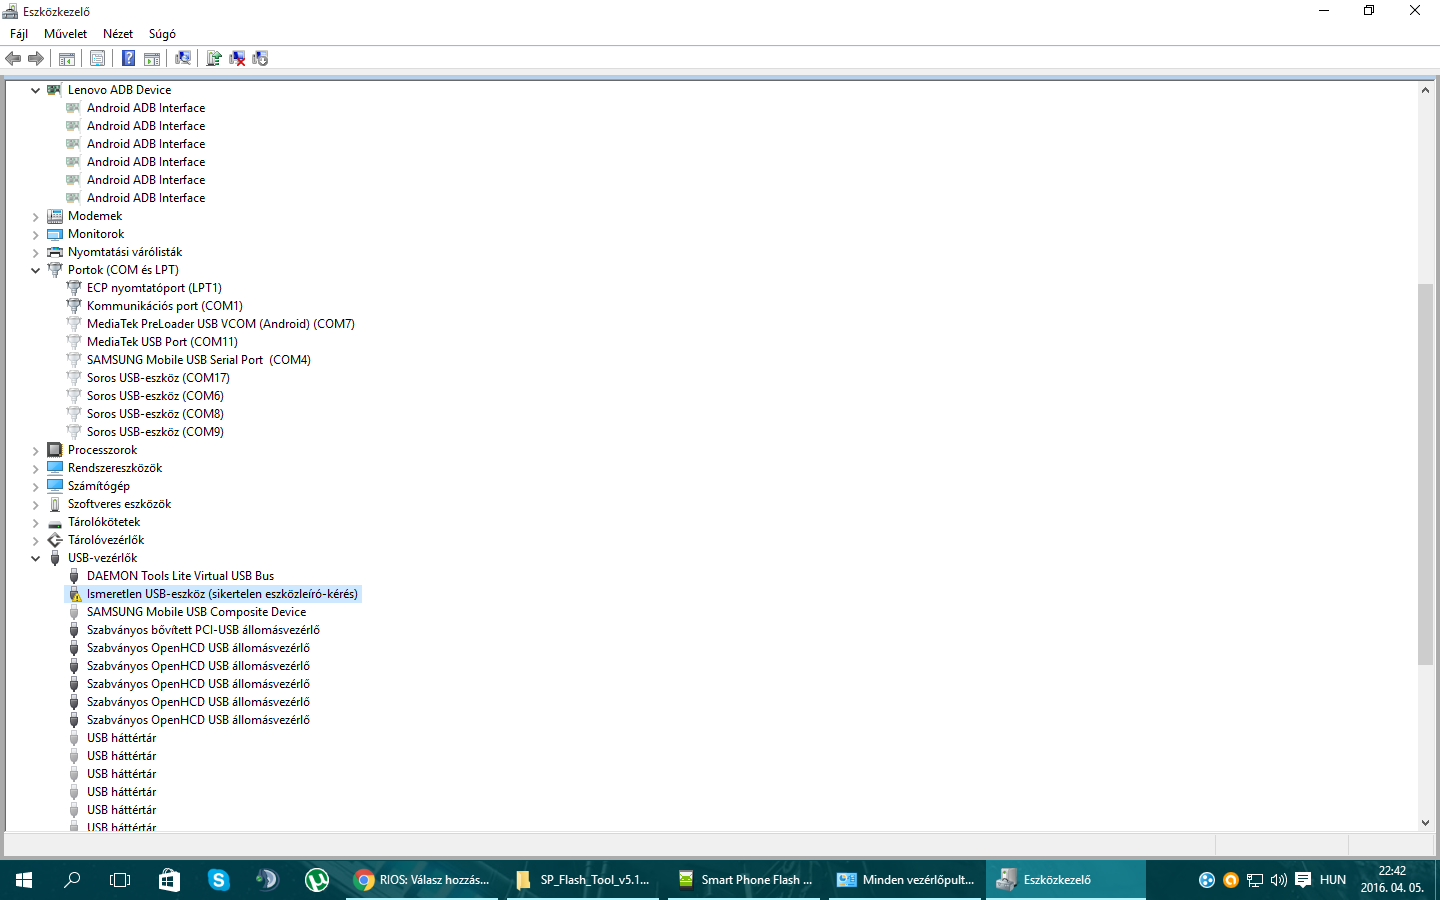This screenshot has height=900, width=1440.
Task: Select Szabványos bővített PCI-USB állomásvezérlő
Action: (203, 630)
